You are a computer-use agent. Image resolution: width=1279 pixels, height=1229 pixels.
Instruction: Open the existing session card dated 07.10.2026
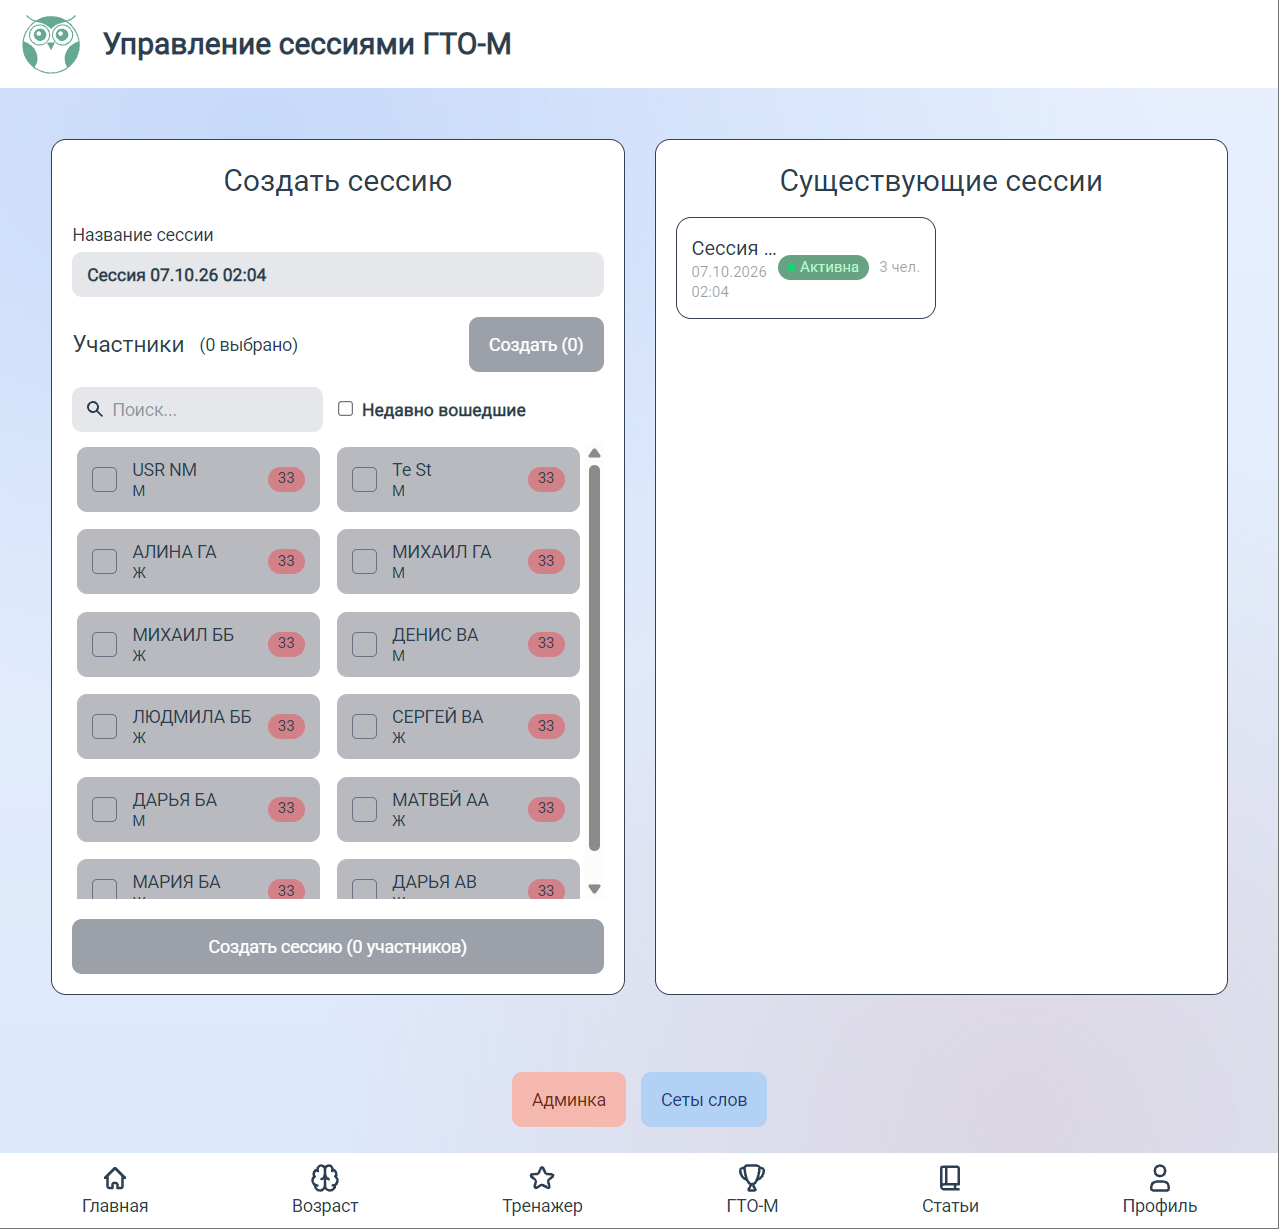(x=806, y=268)
